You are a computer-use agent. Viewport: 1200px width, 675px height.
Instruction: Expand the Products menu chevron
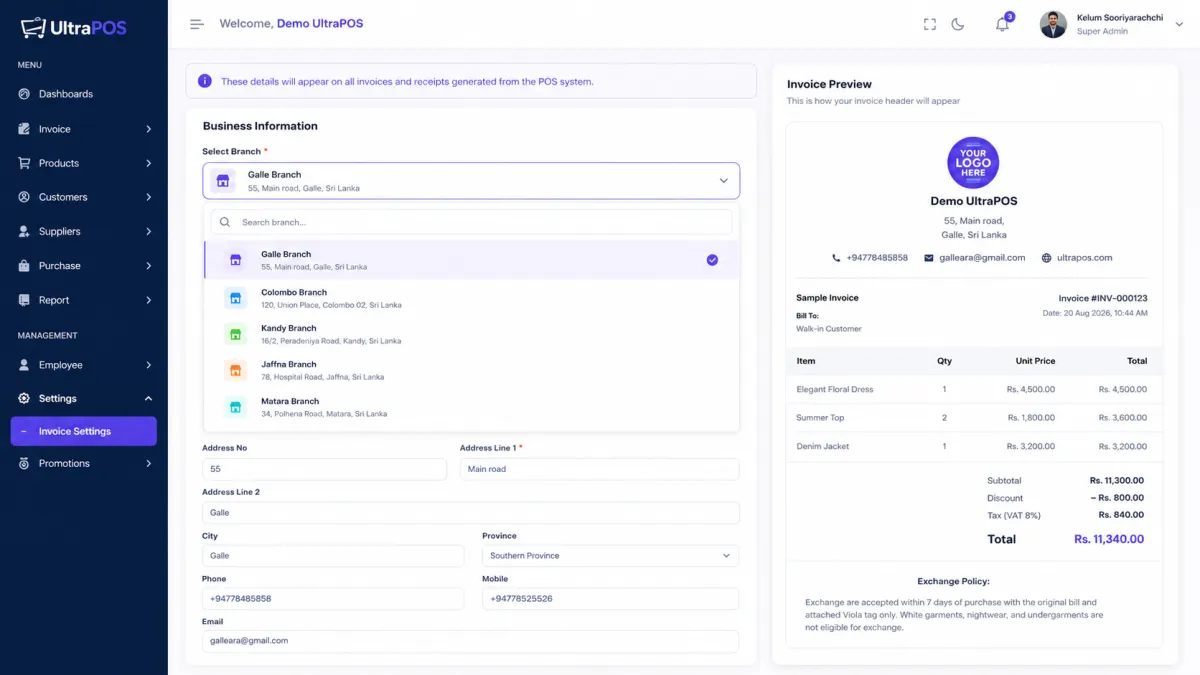pos(148,163)
